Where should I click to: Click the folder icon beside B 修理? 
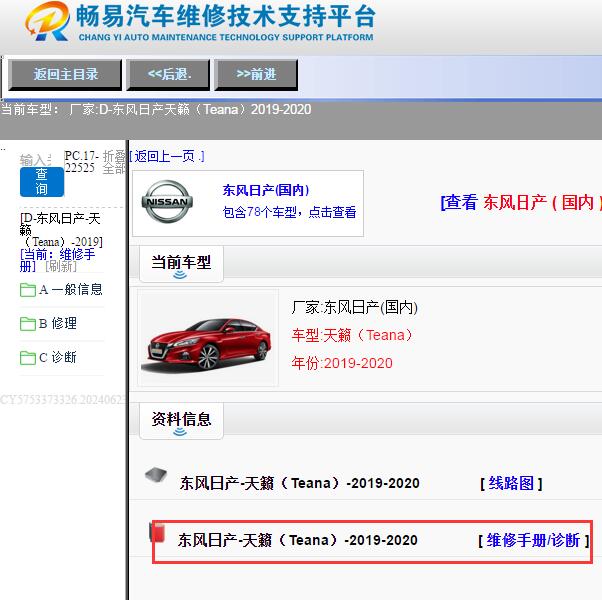[x=28, y=324]
